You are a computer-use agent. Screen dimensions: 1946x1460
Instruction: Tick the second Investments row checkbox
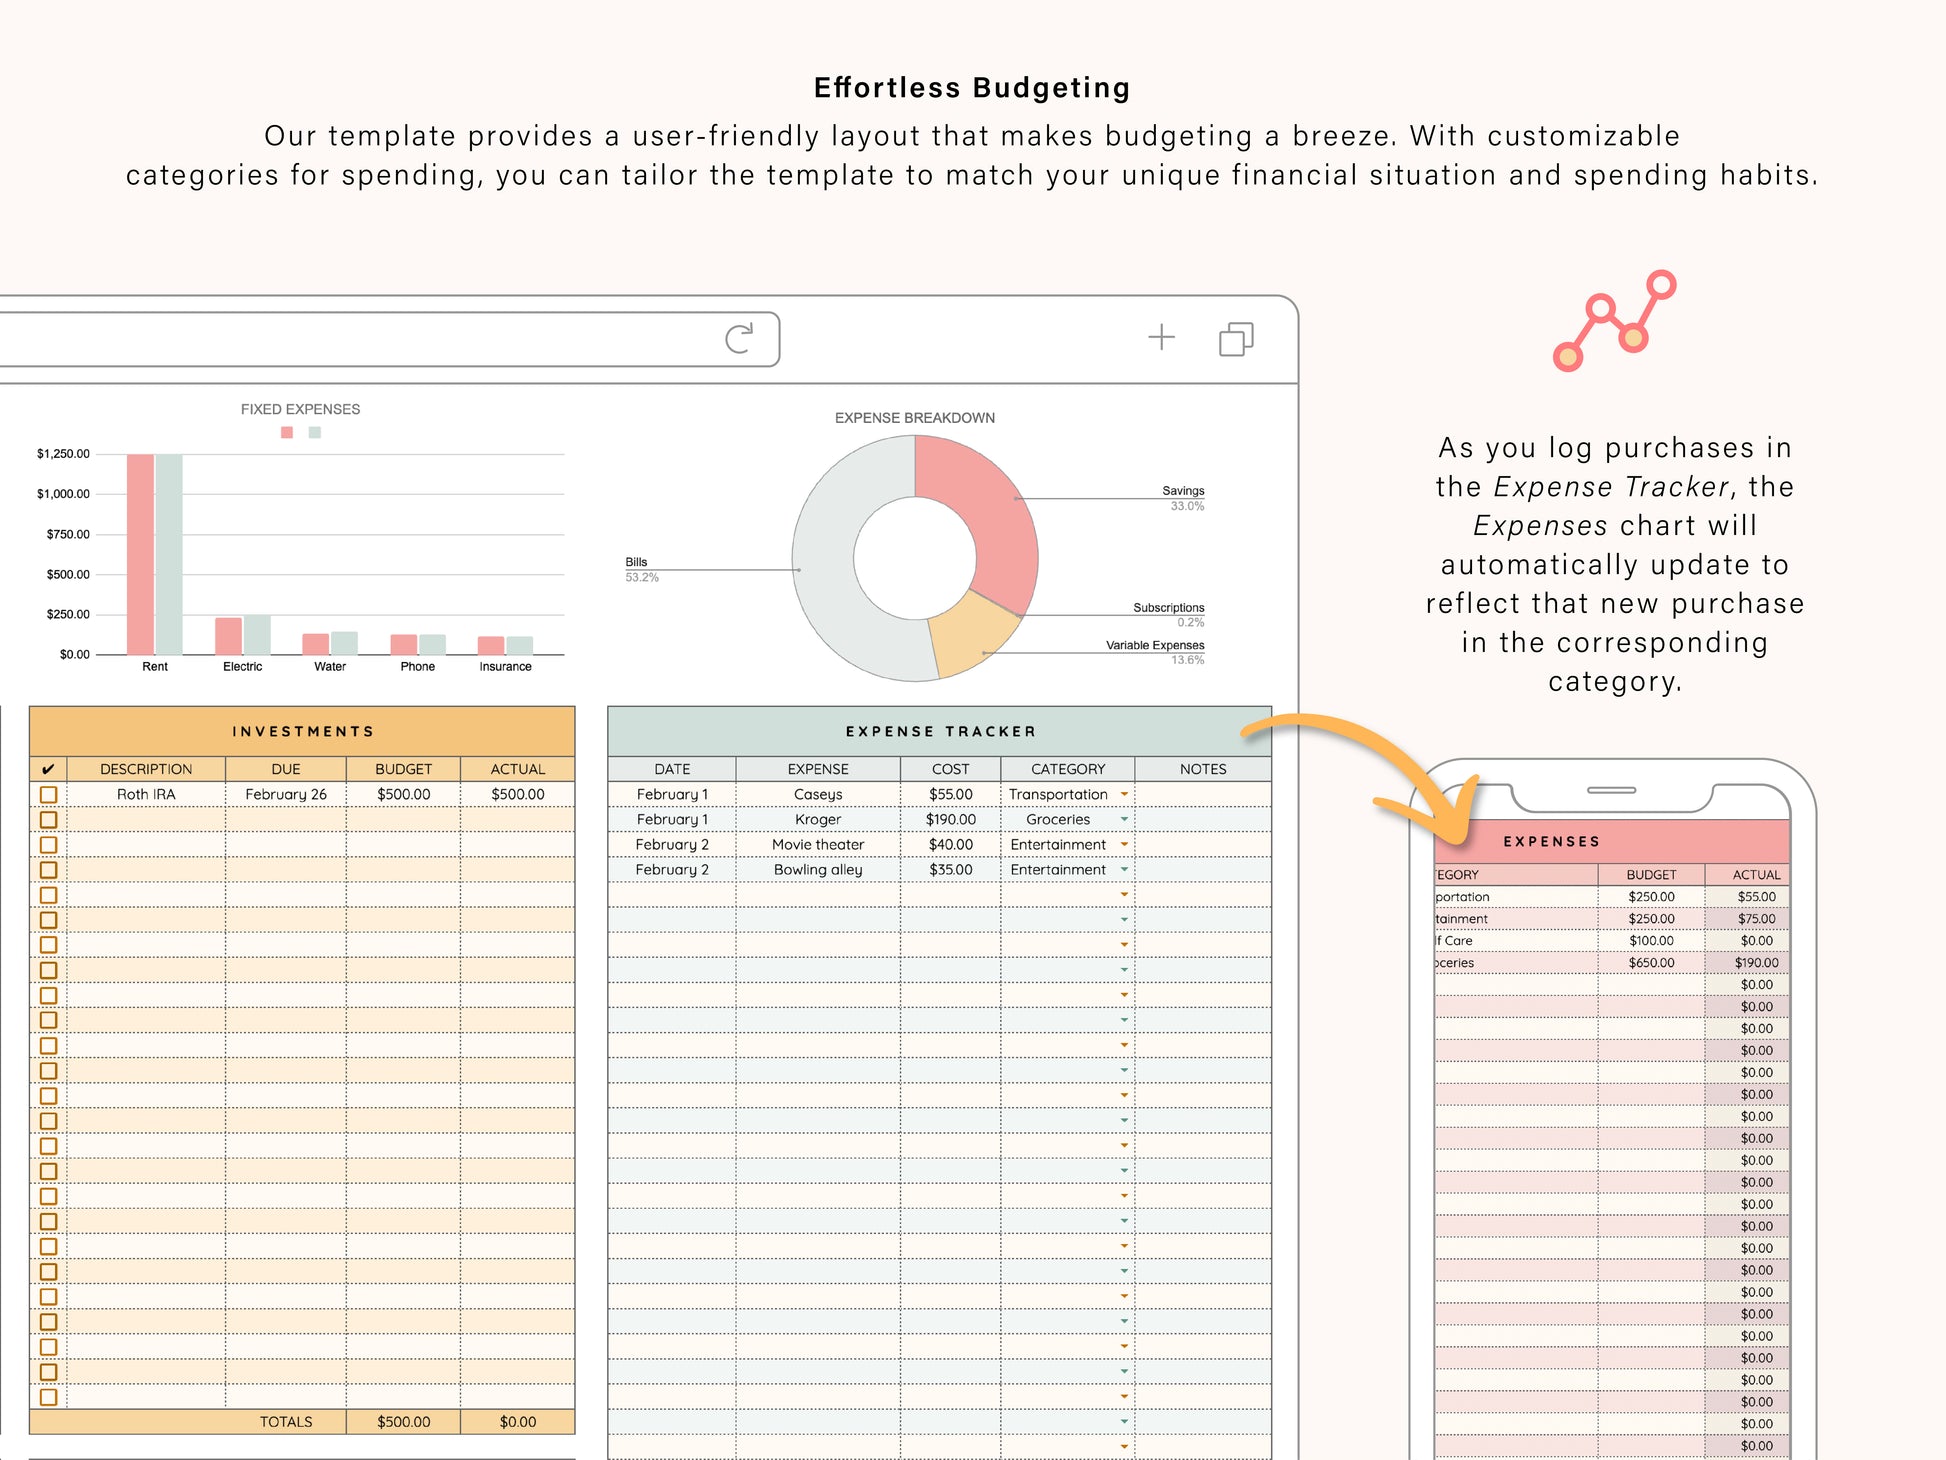click(48, 819)
